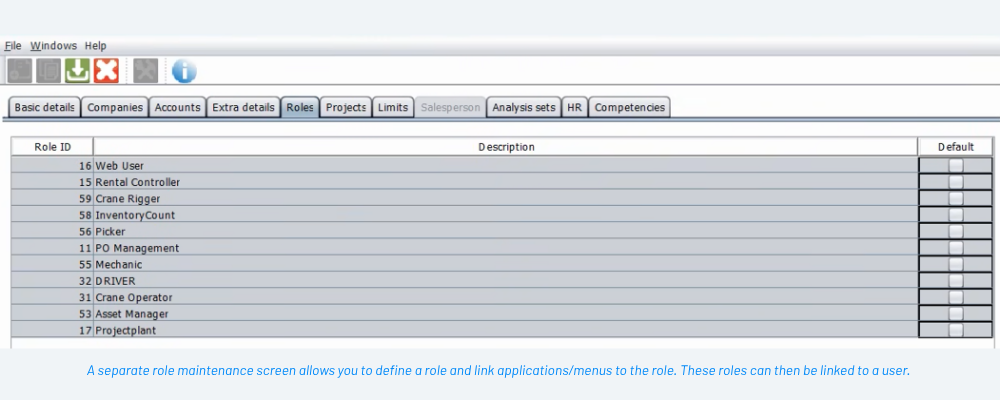Viewport: 1000px width, 400px height.
Task: Click the greyed-out tools wrench icon
Action: 146,71
